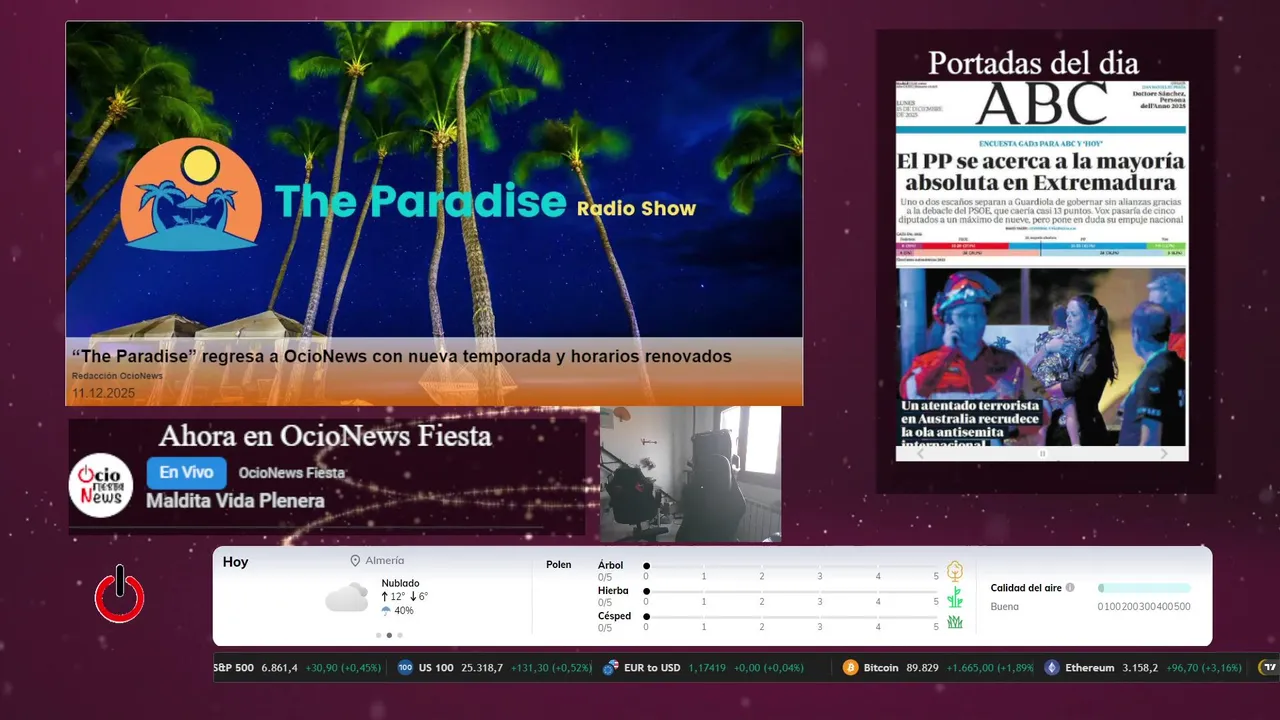Viewport: 1280px width, 720px height.
Task: Click the Ahora en OcioNews Fiesta heading
Action: [325, 437]
